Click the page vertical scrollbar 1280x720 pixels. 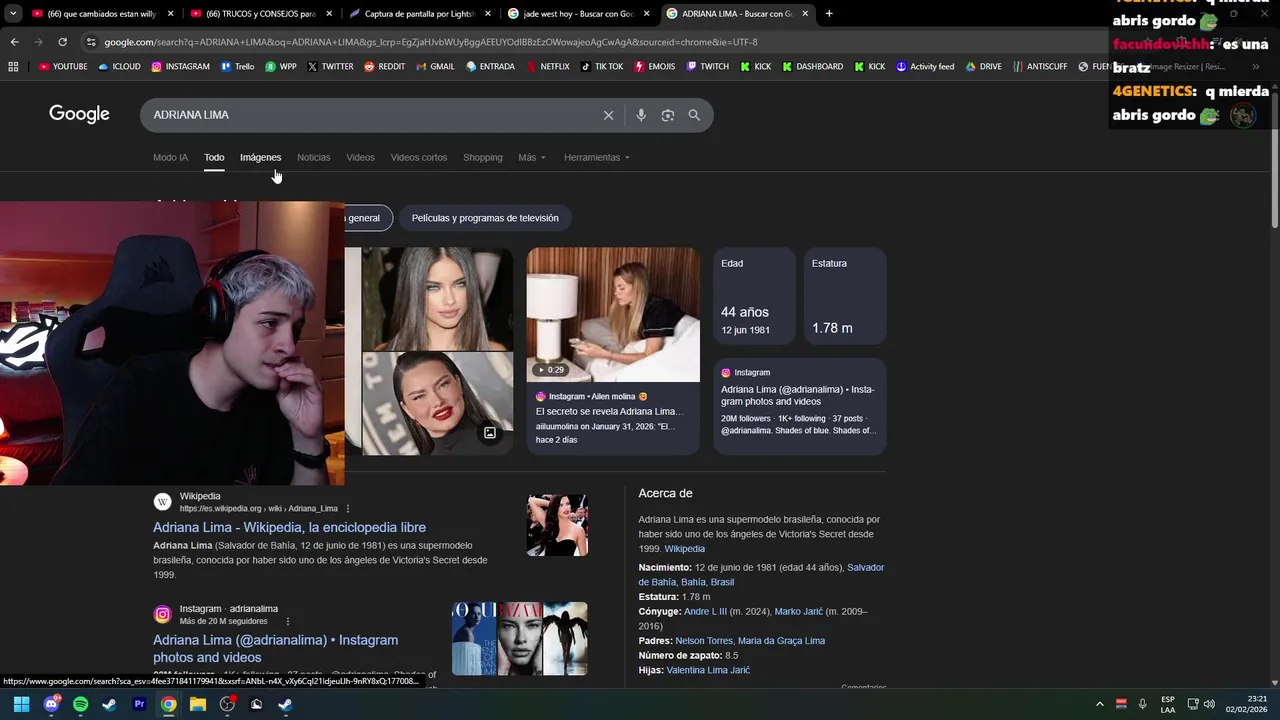[1274, 160]
